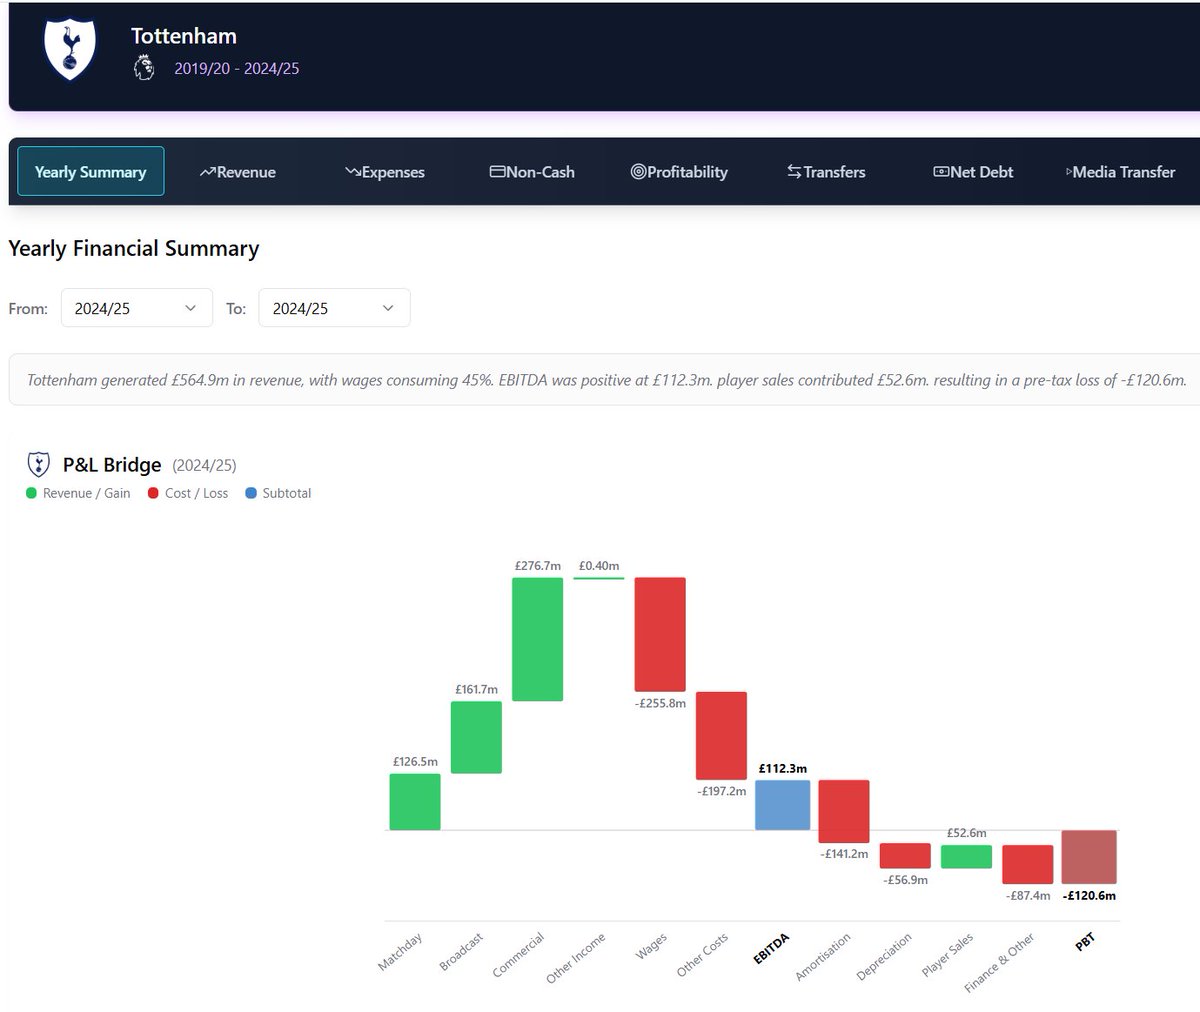Switch to the Expenses tab
Image resolution: width=1200 pixels, height=1012 pixels.
(x=385, y=172)
